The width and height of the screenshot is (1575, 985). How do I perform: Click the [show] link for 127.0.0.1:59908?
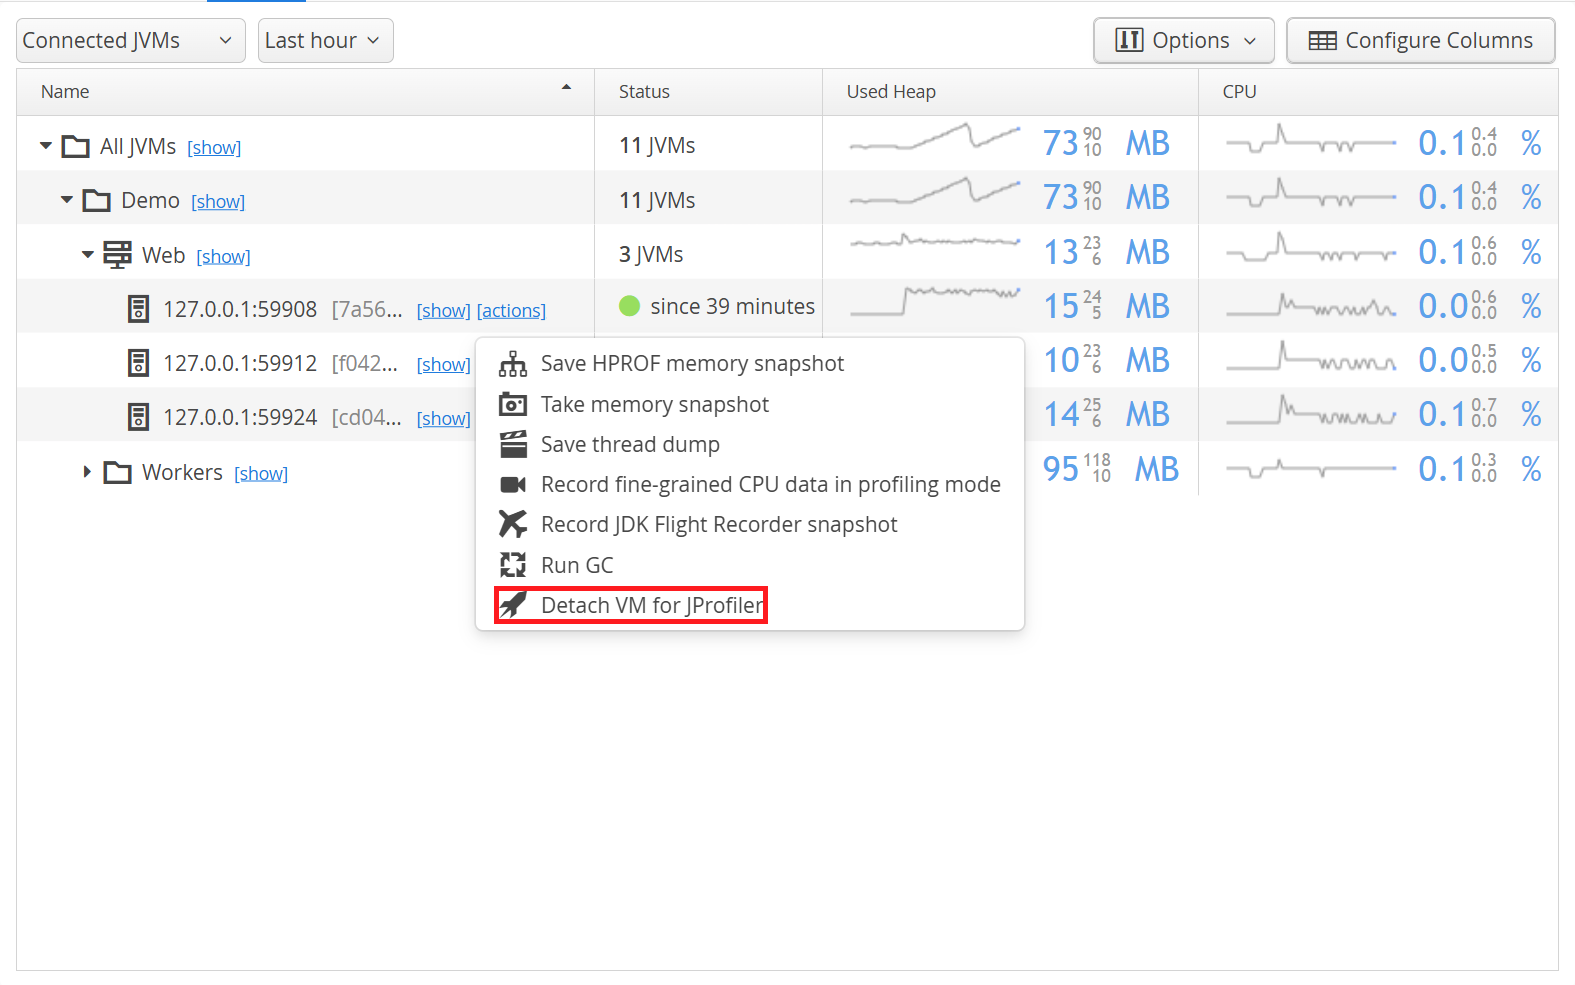pyautogui.click(x=444, y=311)
